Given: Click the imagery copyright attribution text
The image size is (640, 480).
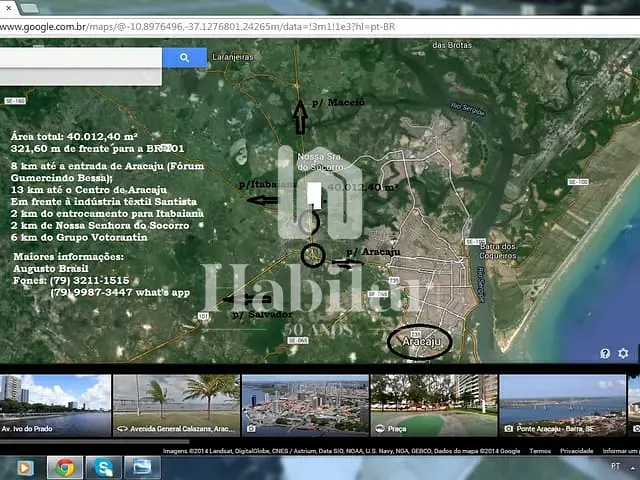Looking at the screenshot, I should click(x=341, y=451).
